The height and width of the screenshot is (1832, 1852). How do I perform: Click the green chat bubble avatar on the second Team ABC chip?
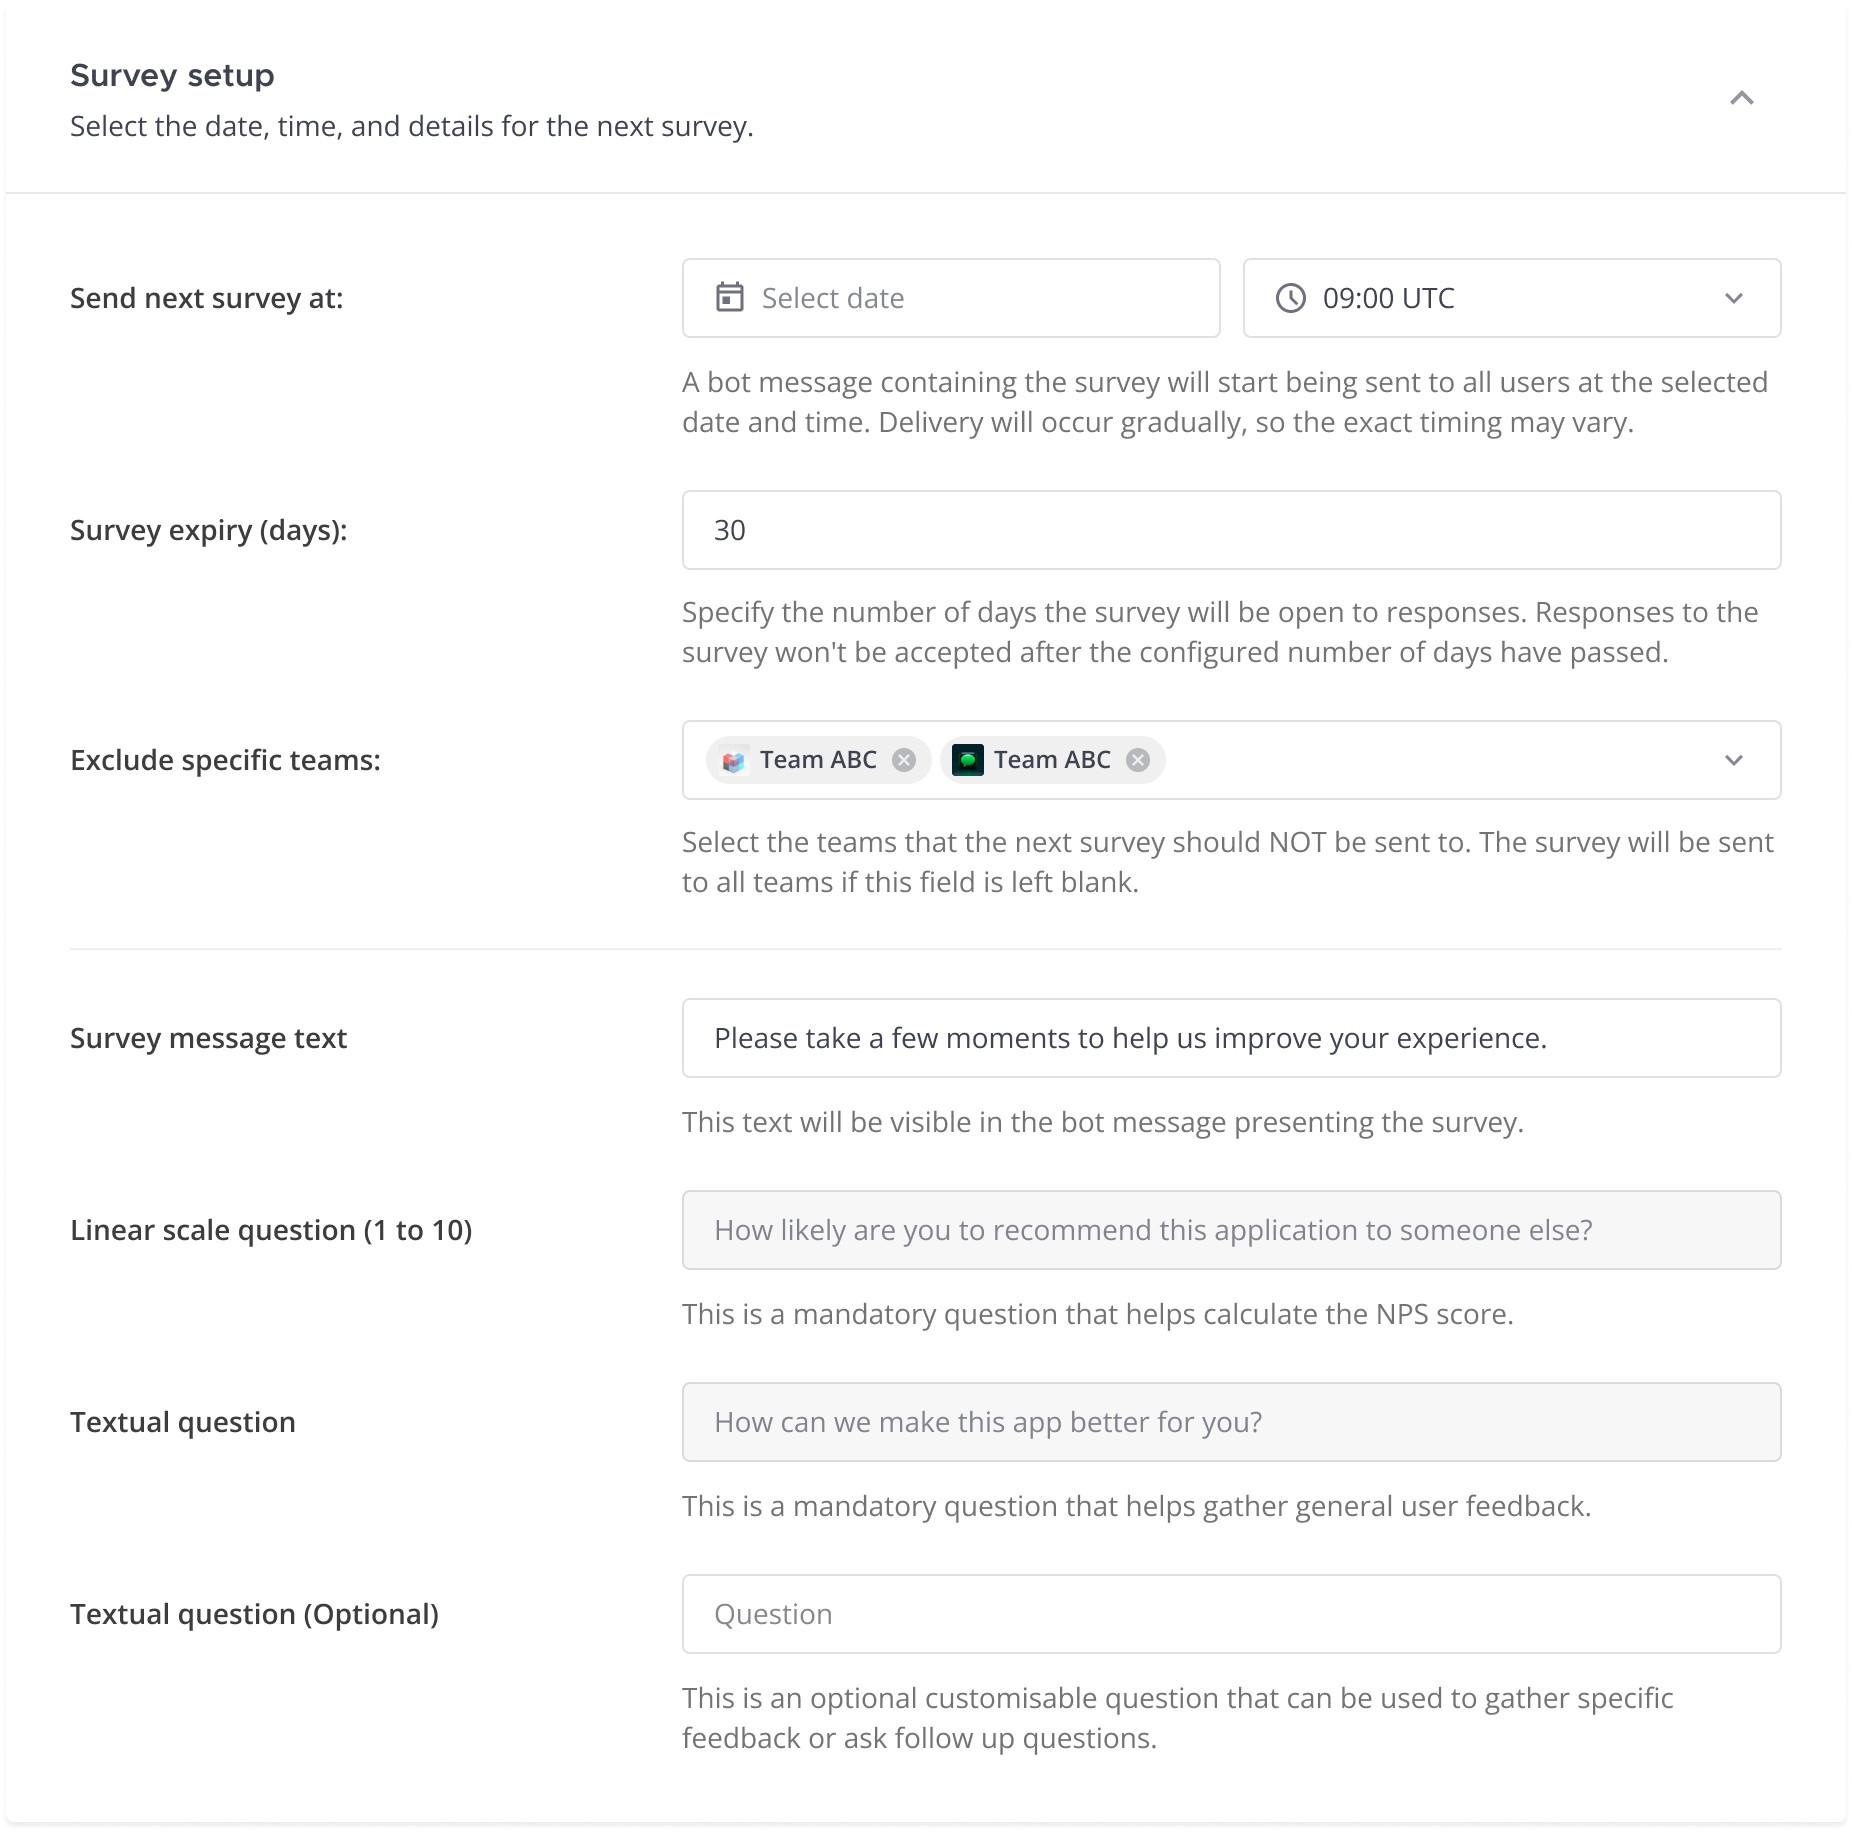tap(968, 760)
